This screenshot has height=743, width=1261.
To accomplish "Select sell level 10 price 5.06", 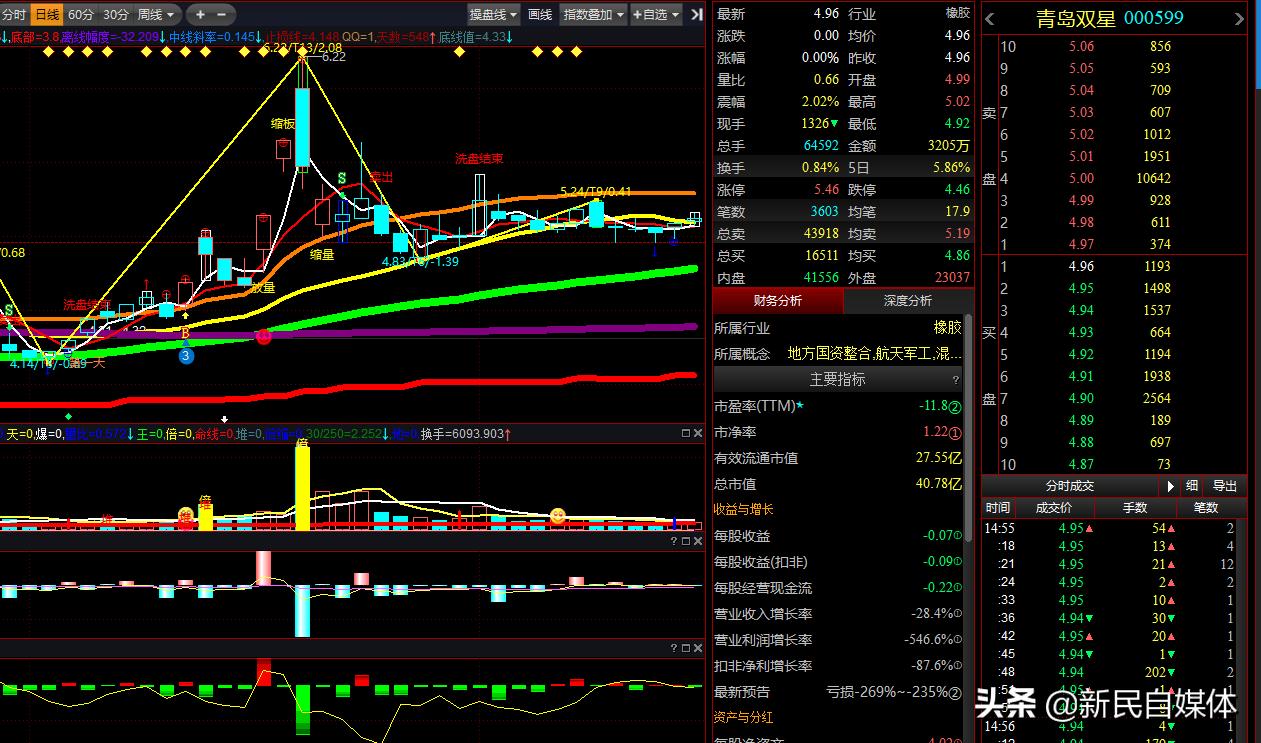I will click(1081, 46).
